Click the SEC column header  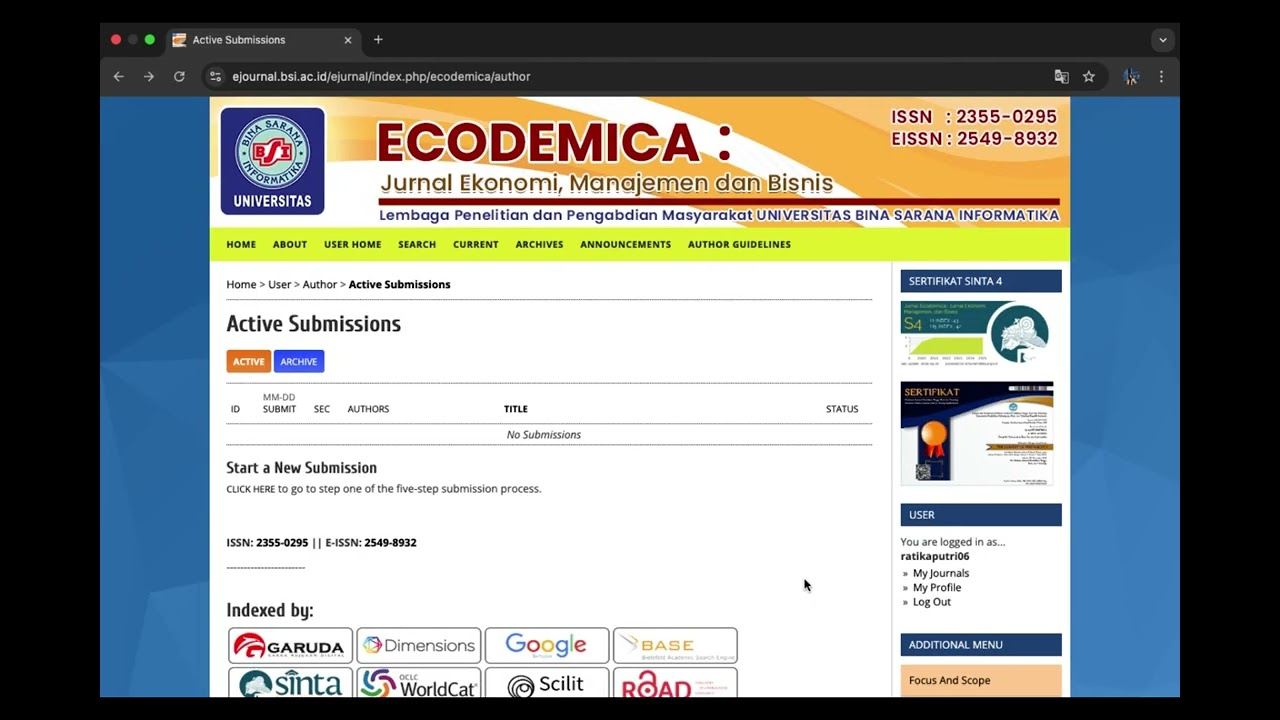(x=322, y=409)
